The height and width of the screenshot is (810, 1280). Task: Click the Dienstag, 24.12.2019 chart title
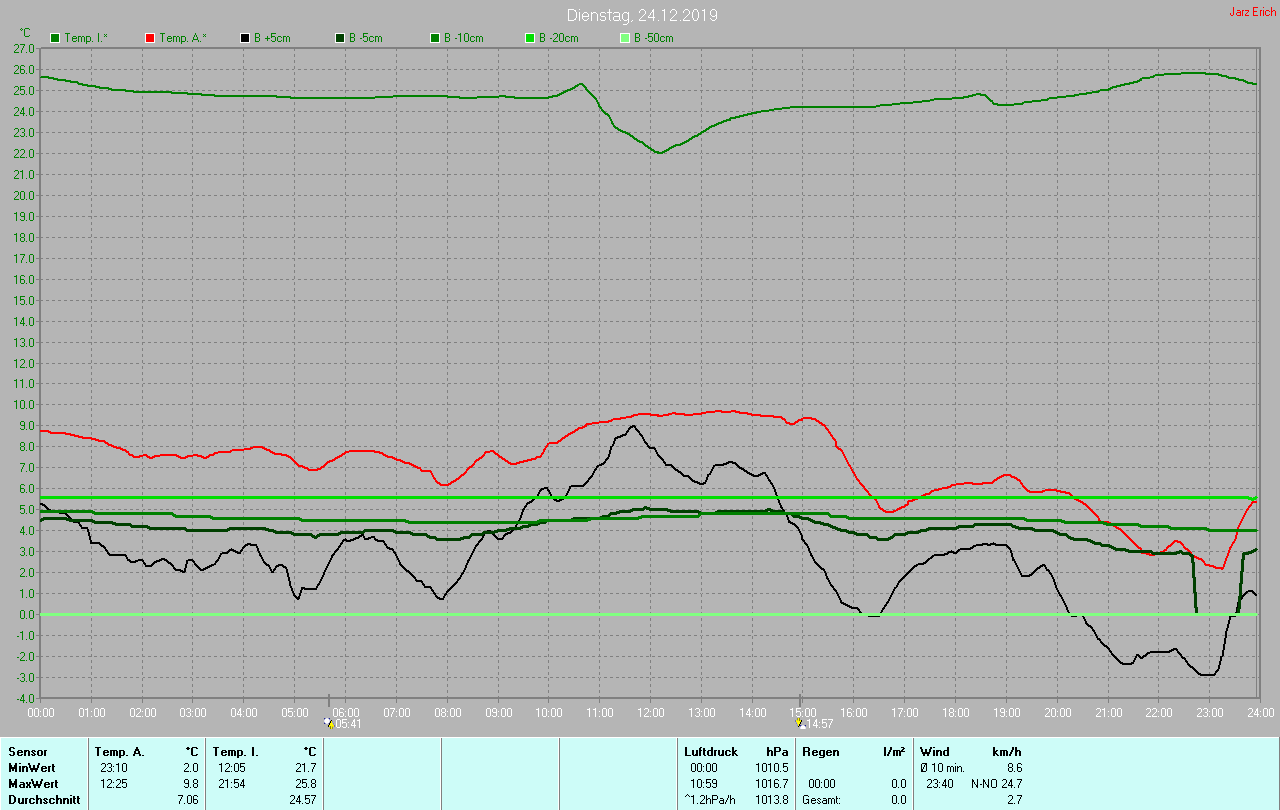[641, 15]
